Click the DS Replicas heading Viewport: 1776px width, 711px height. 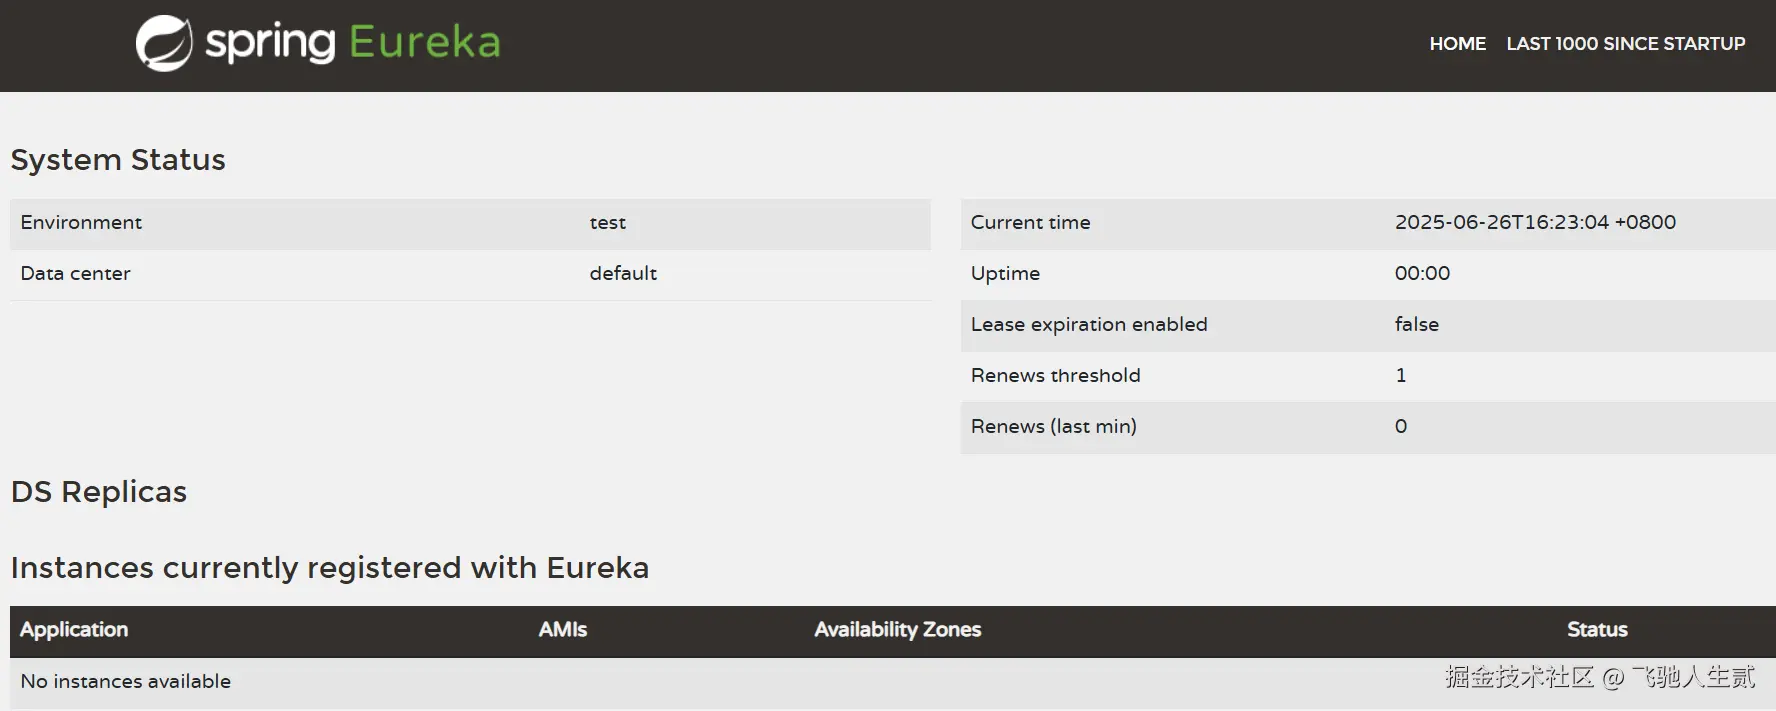(x=99, y=492)
